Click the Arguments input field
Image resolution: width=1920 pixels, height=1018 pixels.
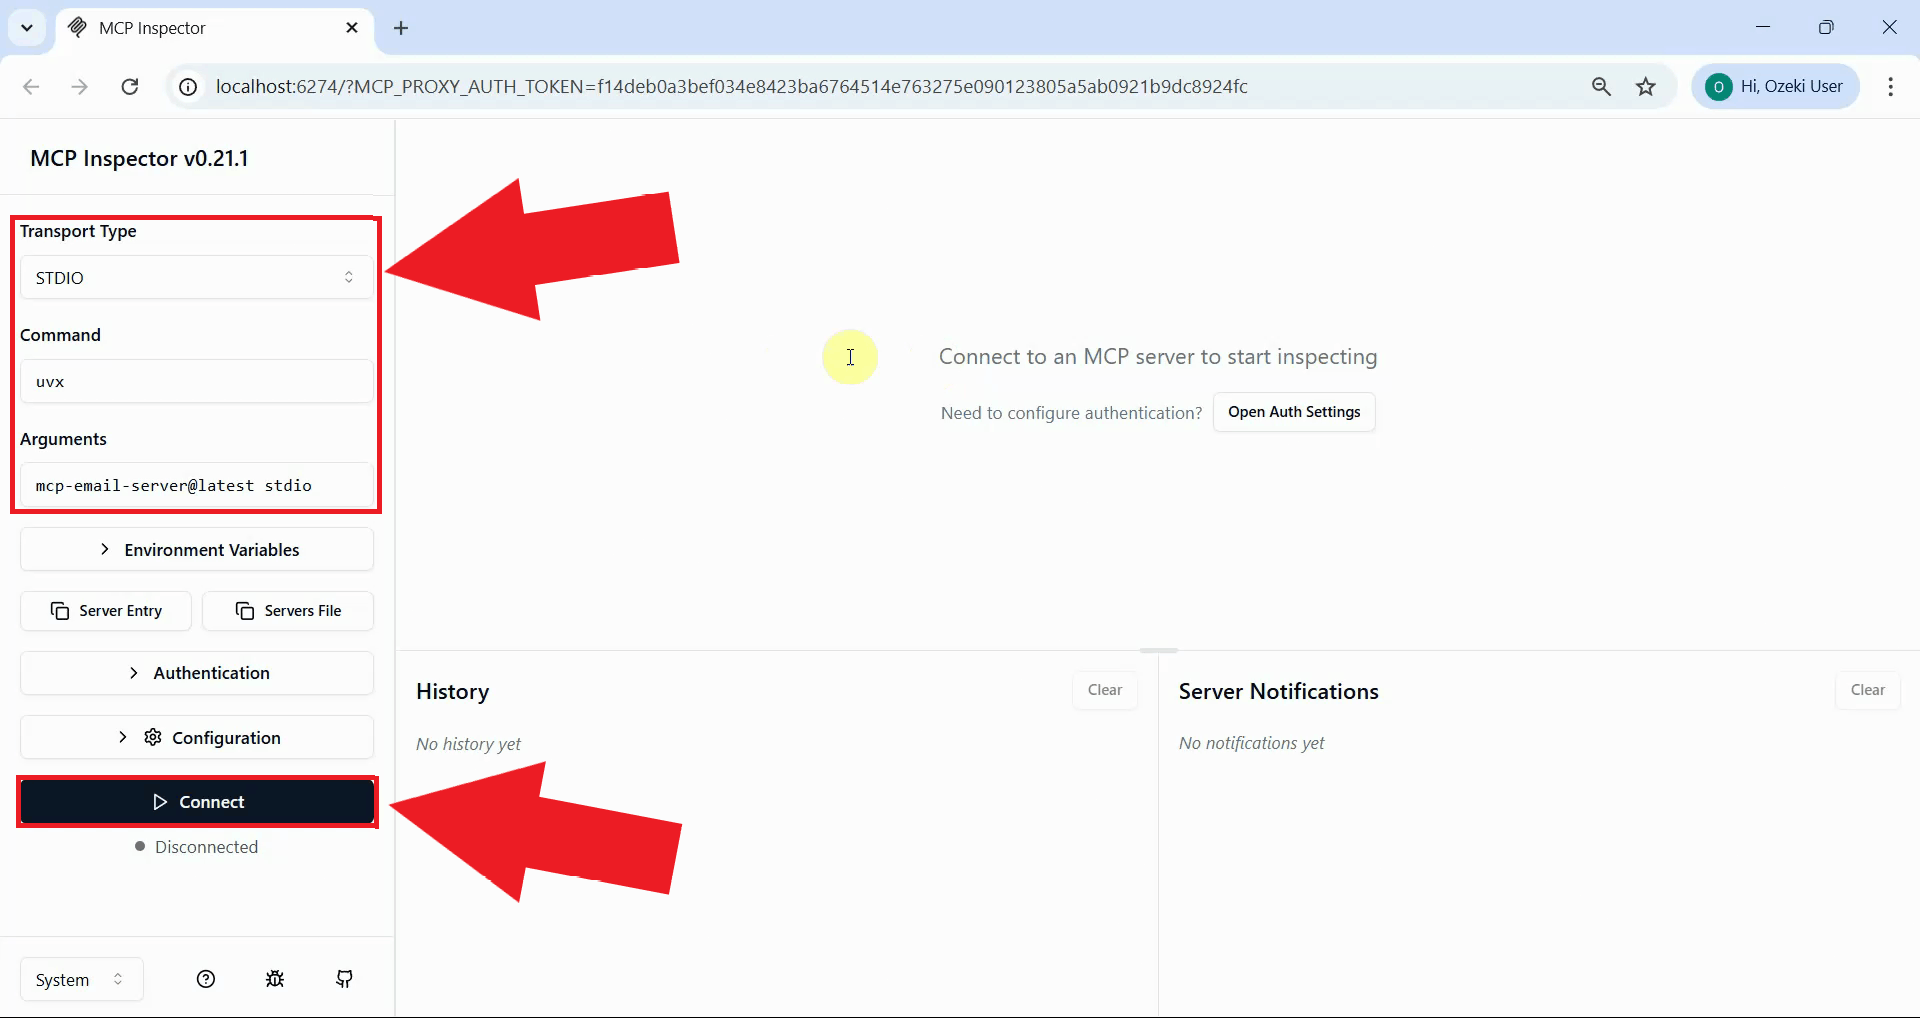pos(196,486)
